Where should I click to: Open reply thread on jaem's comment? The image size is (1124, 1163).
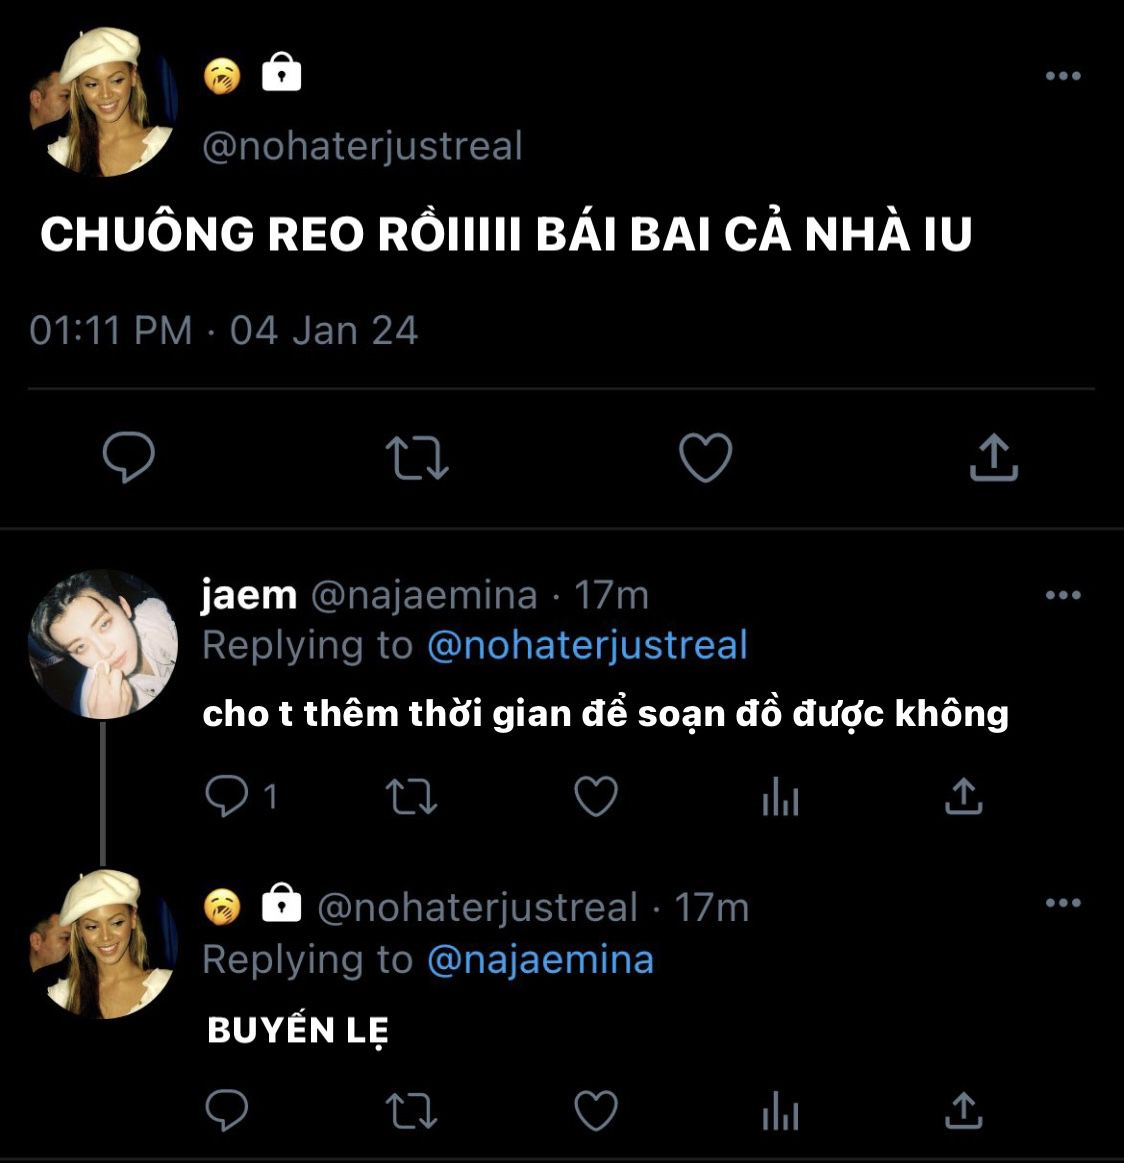tap(240, 796)
